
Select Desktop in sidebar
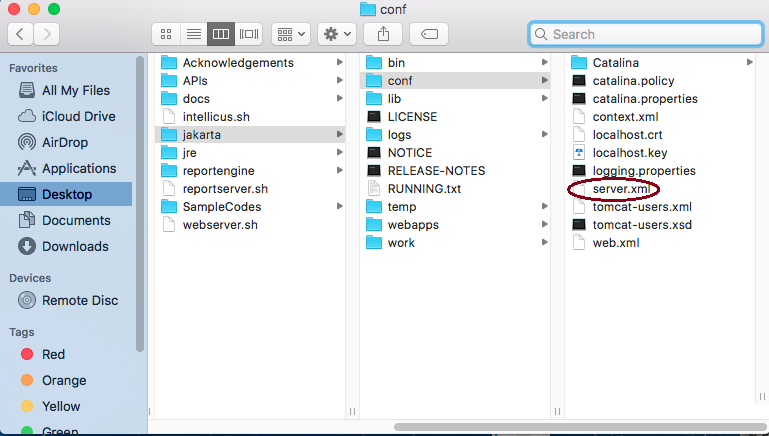point(66,194)
